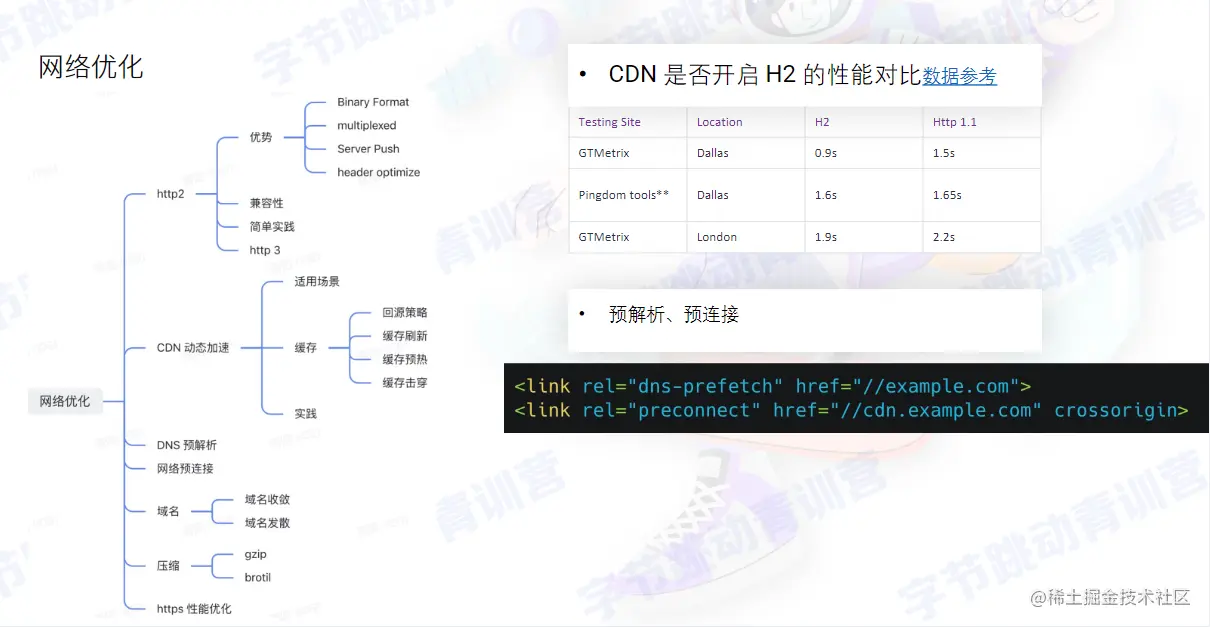The width and height of the screenshot is (1210, 627).
Task: Click the dns-prefetch code line
Action: (x=773, y=386)
